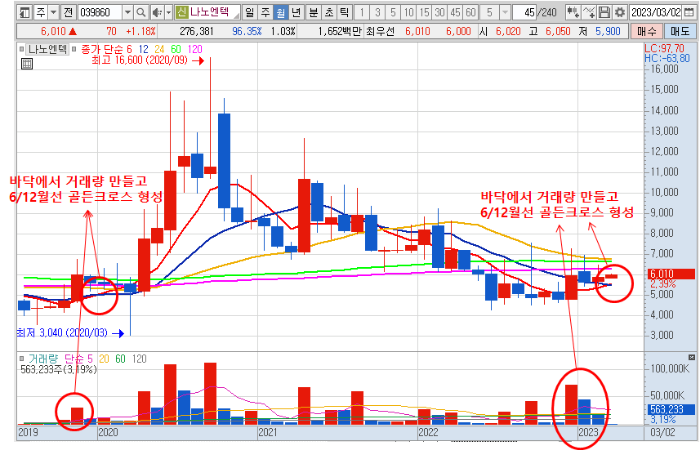Click the 거래량 volume panel legend
Viewport: 700px width, 450px height.
(x=43, y=359)
